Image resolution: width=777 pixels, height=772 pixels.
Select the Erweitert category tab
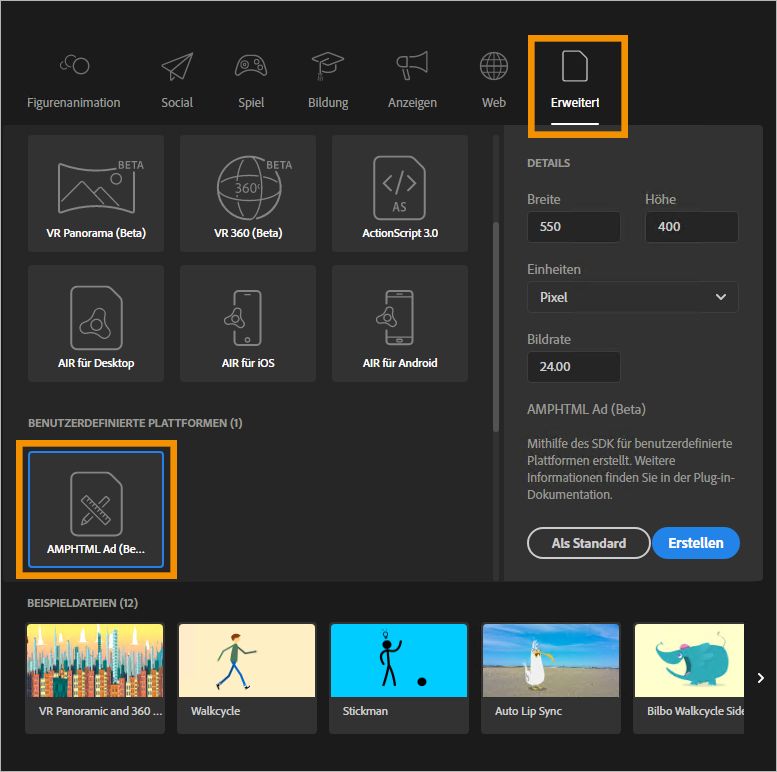pyautogui.click(x=575, y=85)
